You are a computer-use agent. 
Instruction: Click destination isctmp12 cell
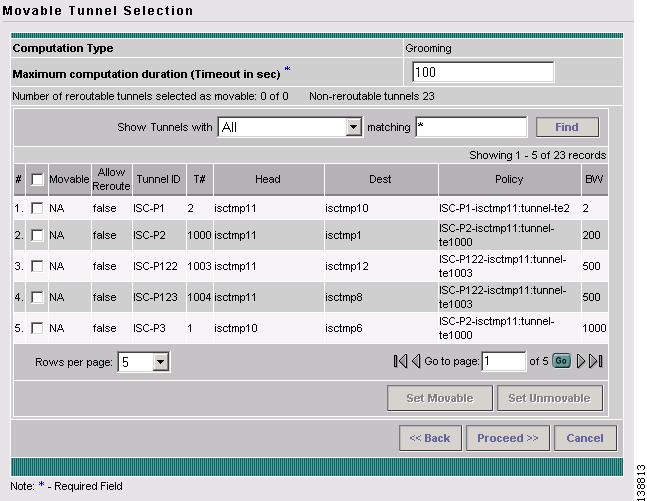pyautogui.click(x=347, y=266)
